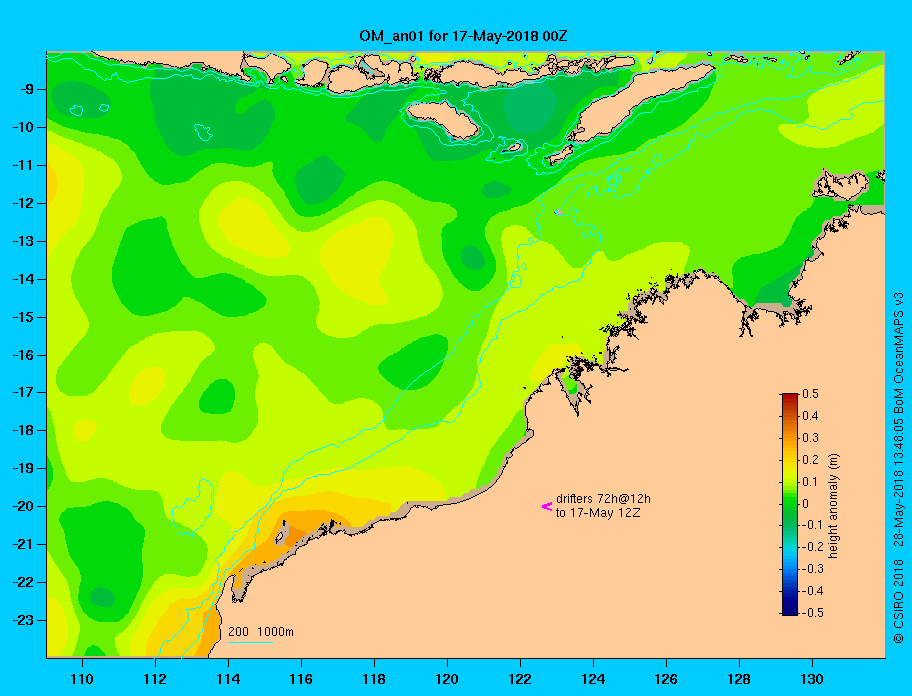Click longitude tick label '118'
Viewport: 912px width, 696px height.
click(x=374, y=679)
